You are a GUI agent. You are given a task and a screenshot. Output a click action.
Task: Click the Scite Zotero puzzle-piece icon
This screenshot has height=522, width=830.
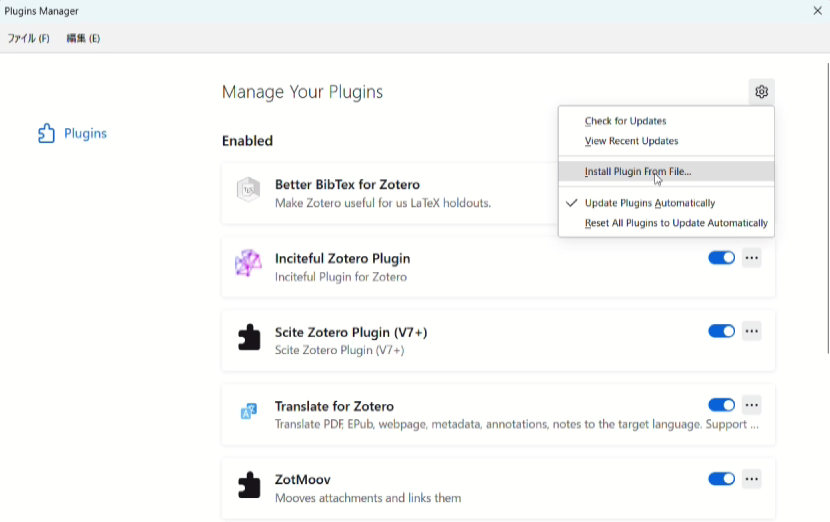click(x=249, y=337)
